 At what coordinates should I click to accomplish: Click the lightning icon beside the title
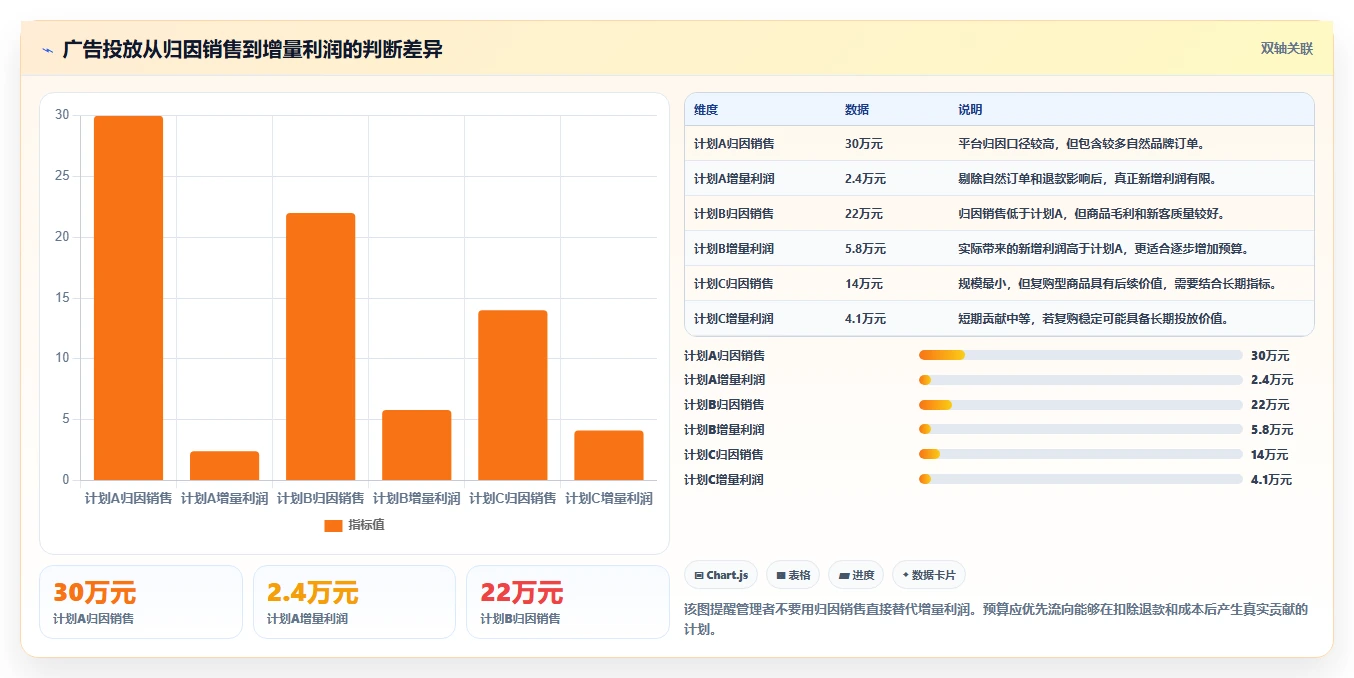click(47, 50)
